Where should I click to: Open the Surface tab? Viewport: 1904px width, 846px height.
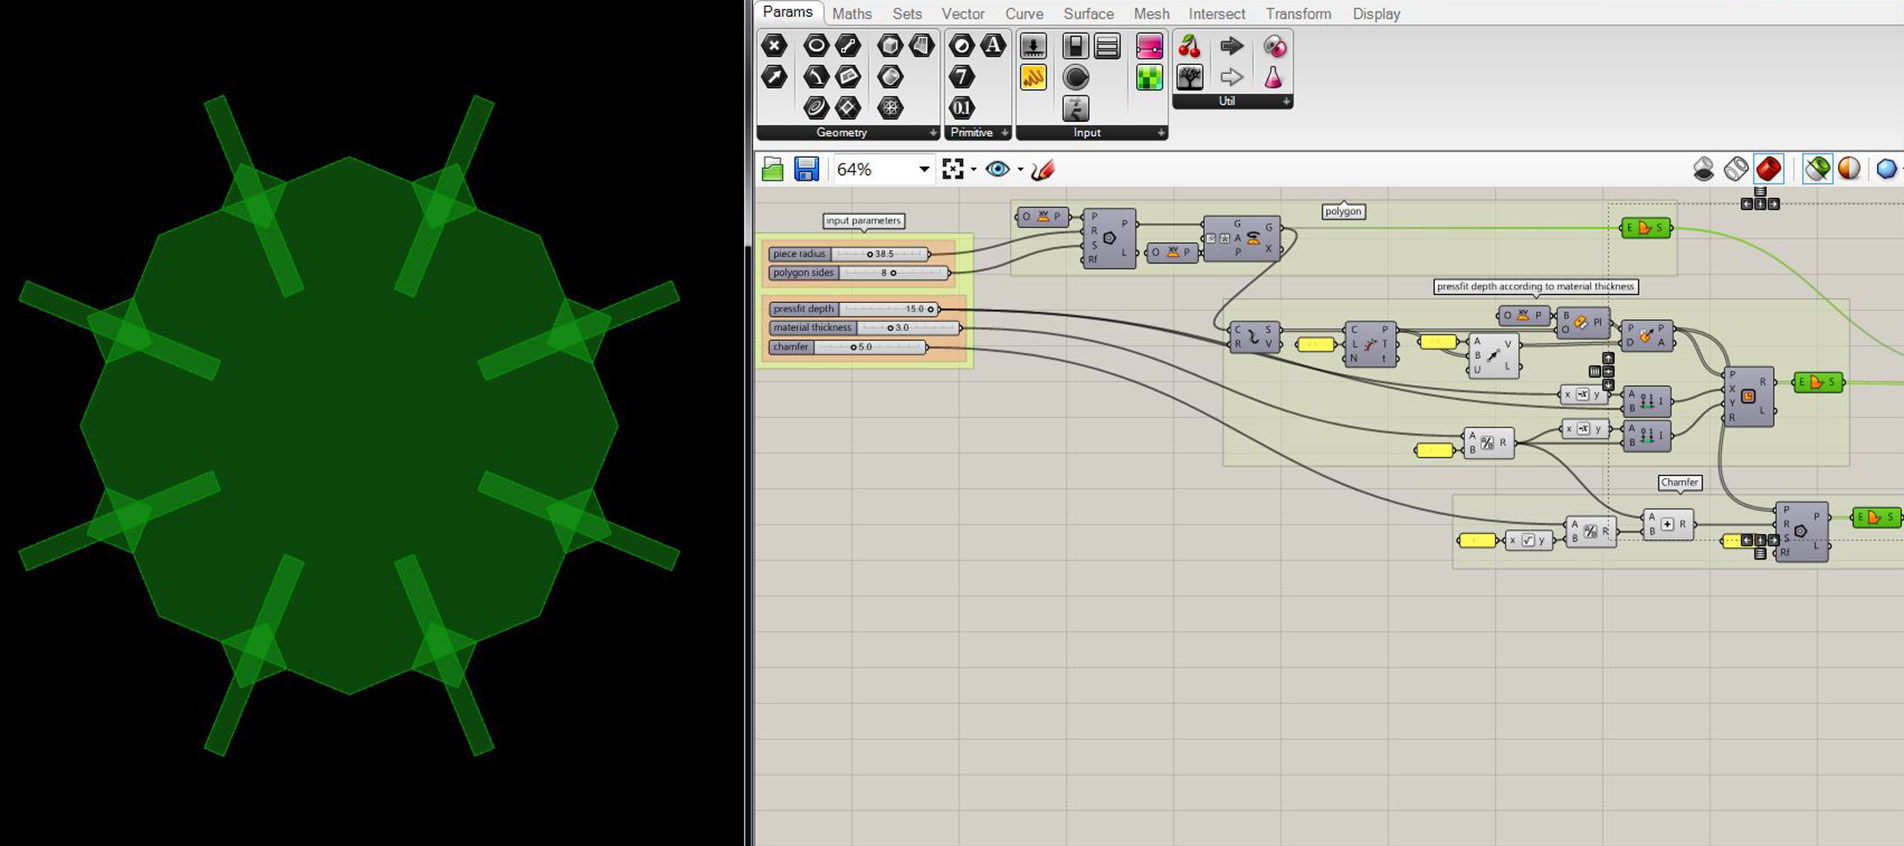(x=1088, y=14)
